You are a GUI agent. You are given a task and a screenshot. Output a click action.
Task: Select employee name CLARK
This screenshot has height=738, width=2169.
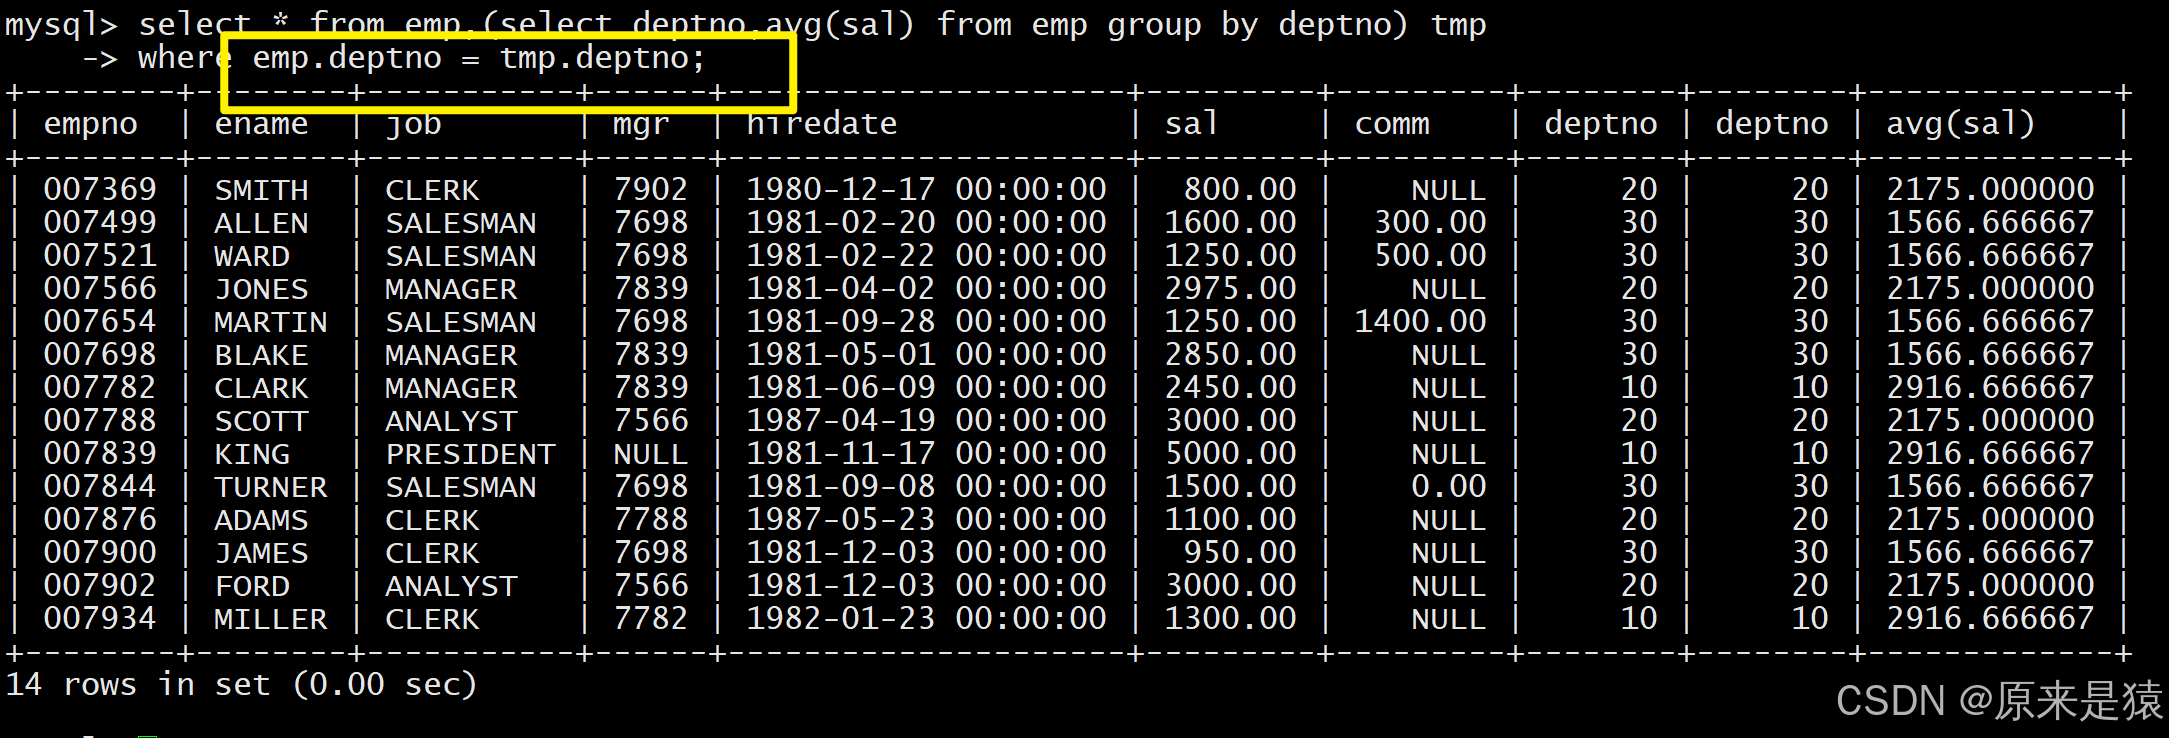click(x=261, y=388)
